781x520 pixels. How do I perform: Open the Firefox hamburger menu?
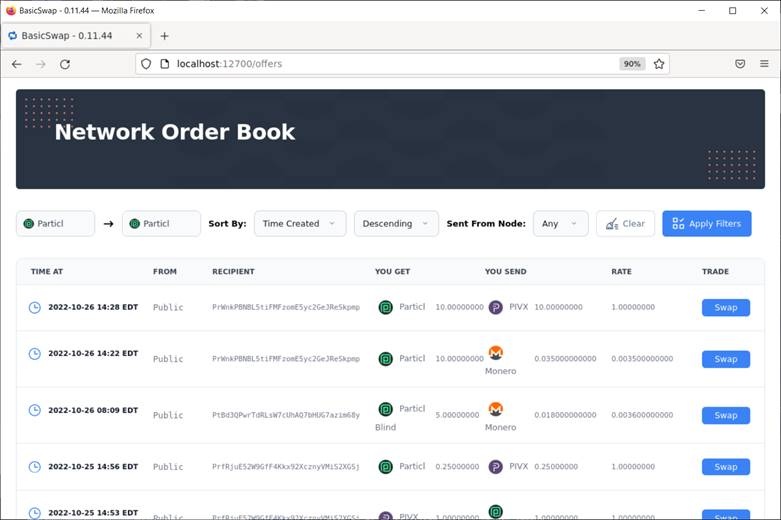(764, 64)
